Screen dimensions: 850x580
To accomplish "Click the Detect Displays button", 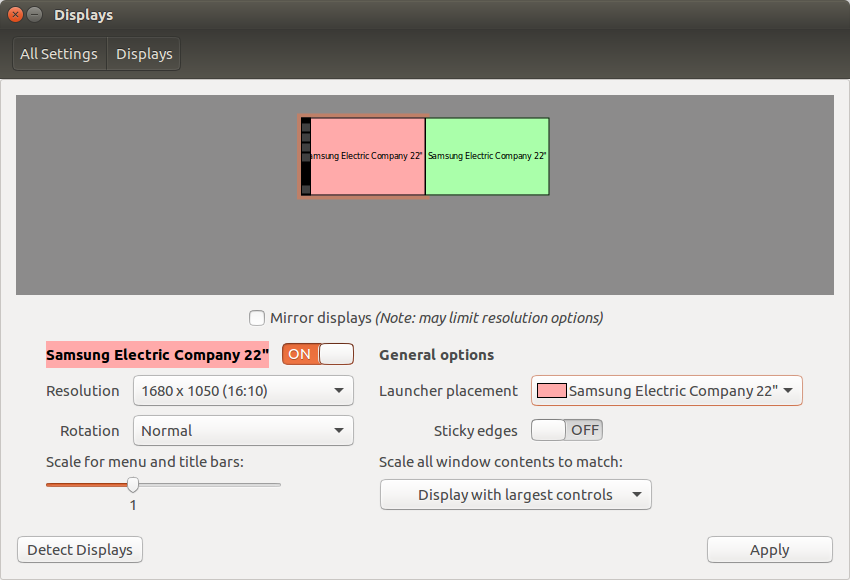I will tap(80, 550).
